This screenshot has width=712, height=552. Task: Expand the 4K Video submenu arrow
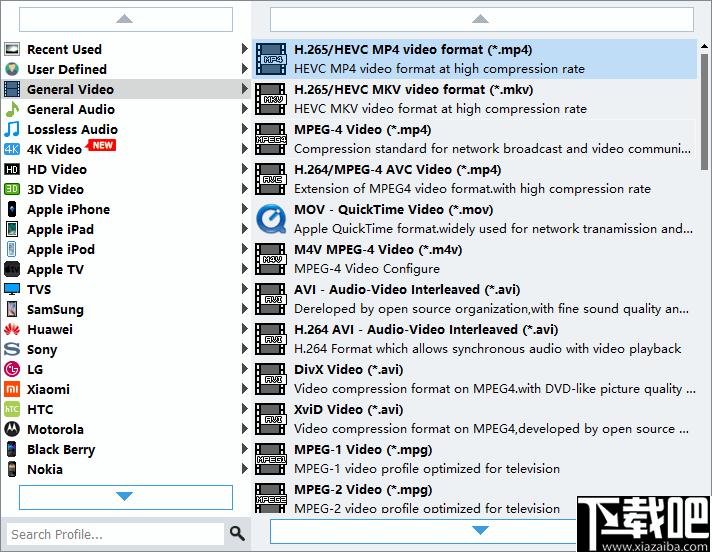[x=244, y=148]
